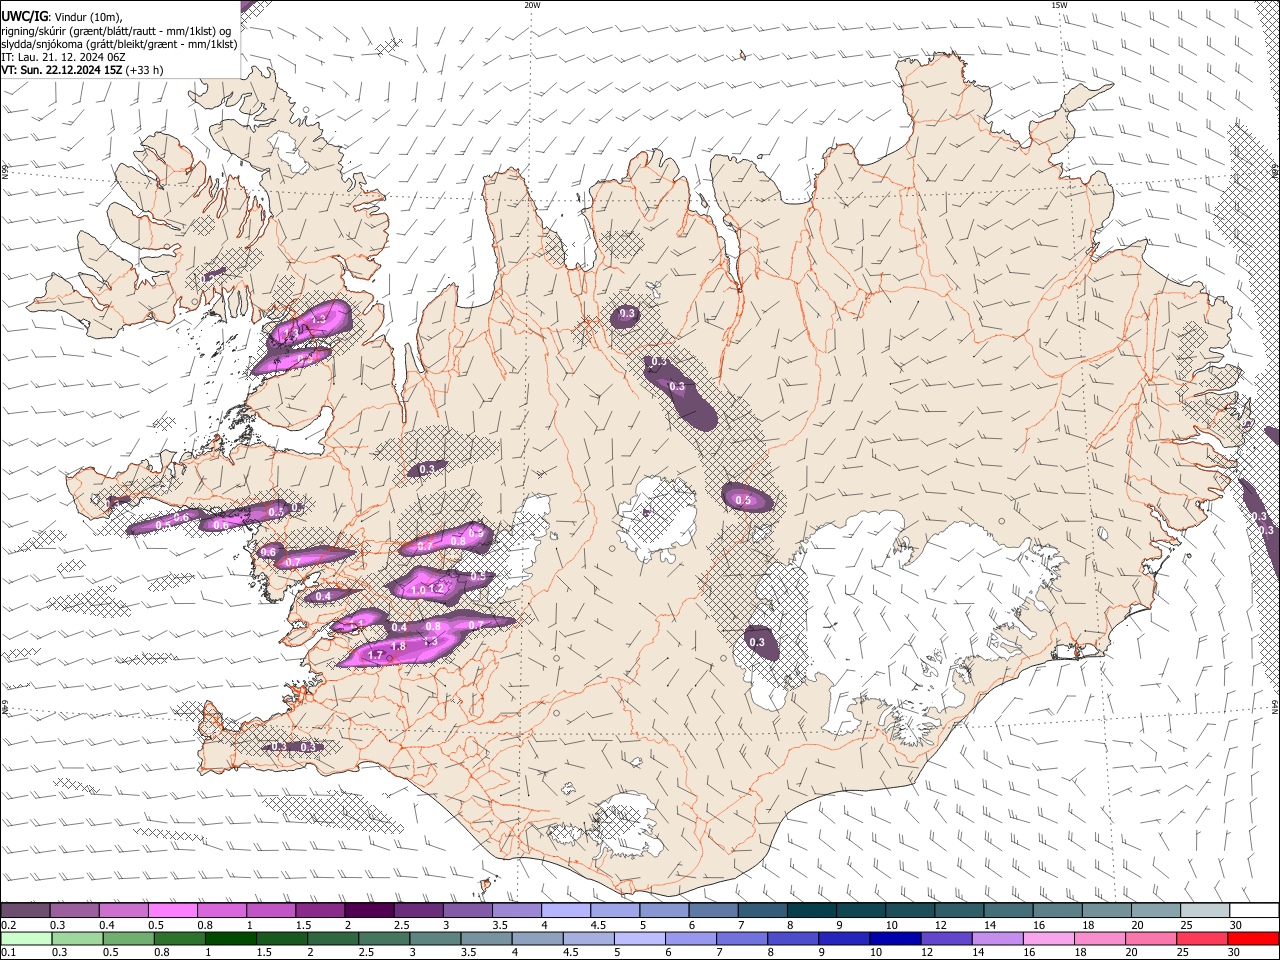Click the (+33 h) forecast offset text

(x=145, y=70)
